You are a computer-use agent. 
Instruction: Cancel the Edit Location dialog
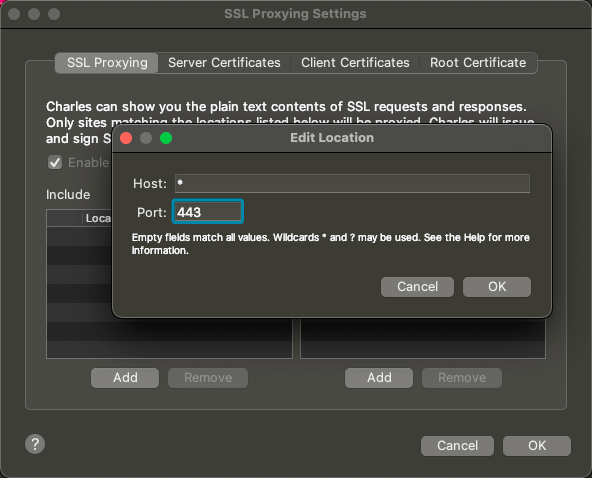click(x=417, y=287)
